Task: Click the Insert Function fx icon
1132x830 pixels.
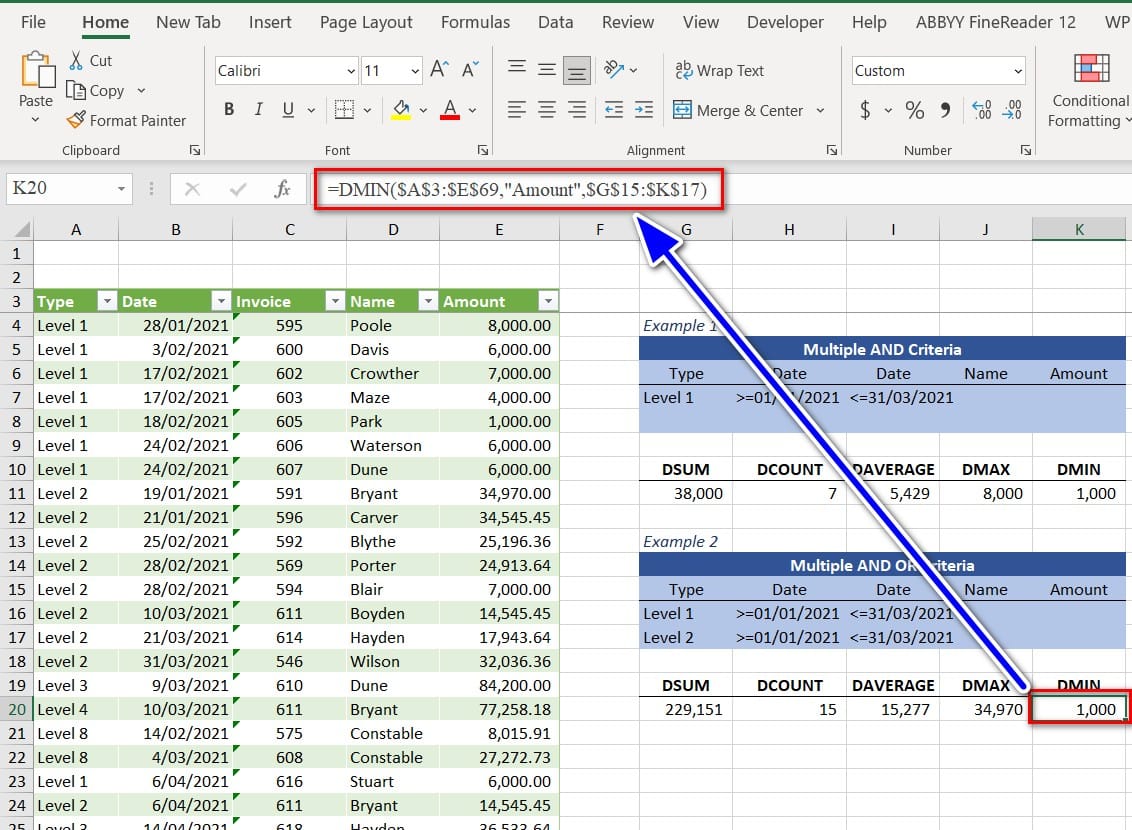Action: pyautogui.click(x=283, y=189)
